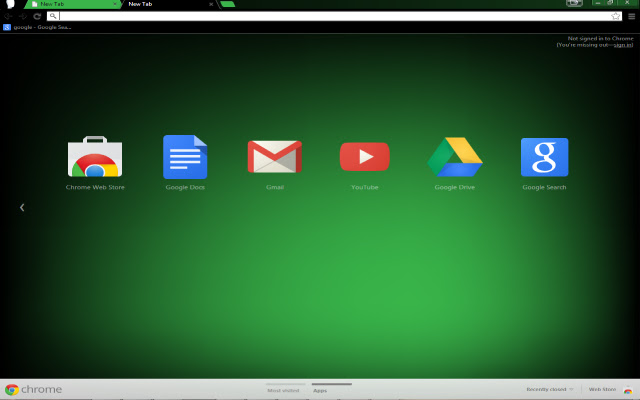Viewport: 640px width, 400px height.
Task: Click the 'Not signed in to Chrome' text
Action: tap(600, 39)
